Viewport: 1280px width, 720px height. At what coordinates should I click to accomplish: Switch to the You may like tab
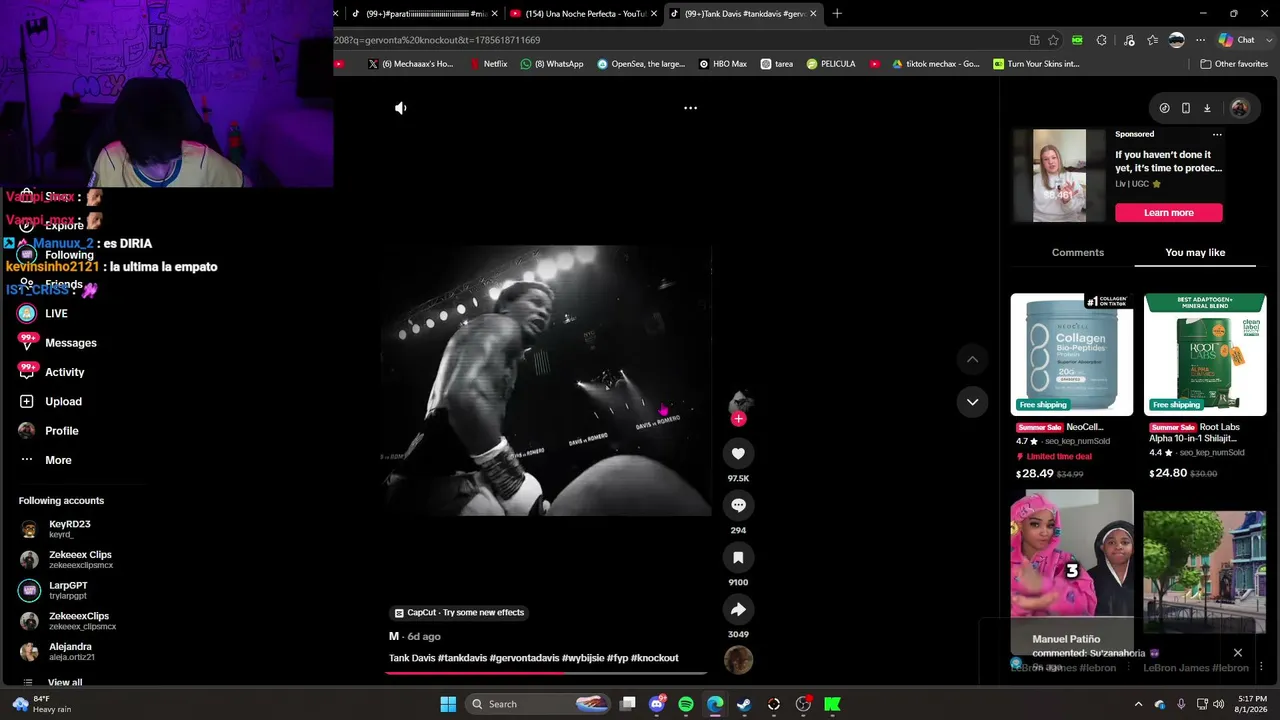point(1195,253)
